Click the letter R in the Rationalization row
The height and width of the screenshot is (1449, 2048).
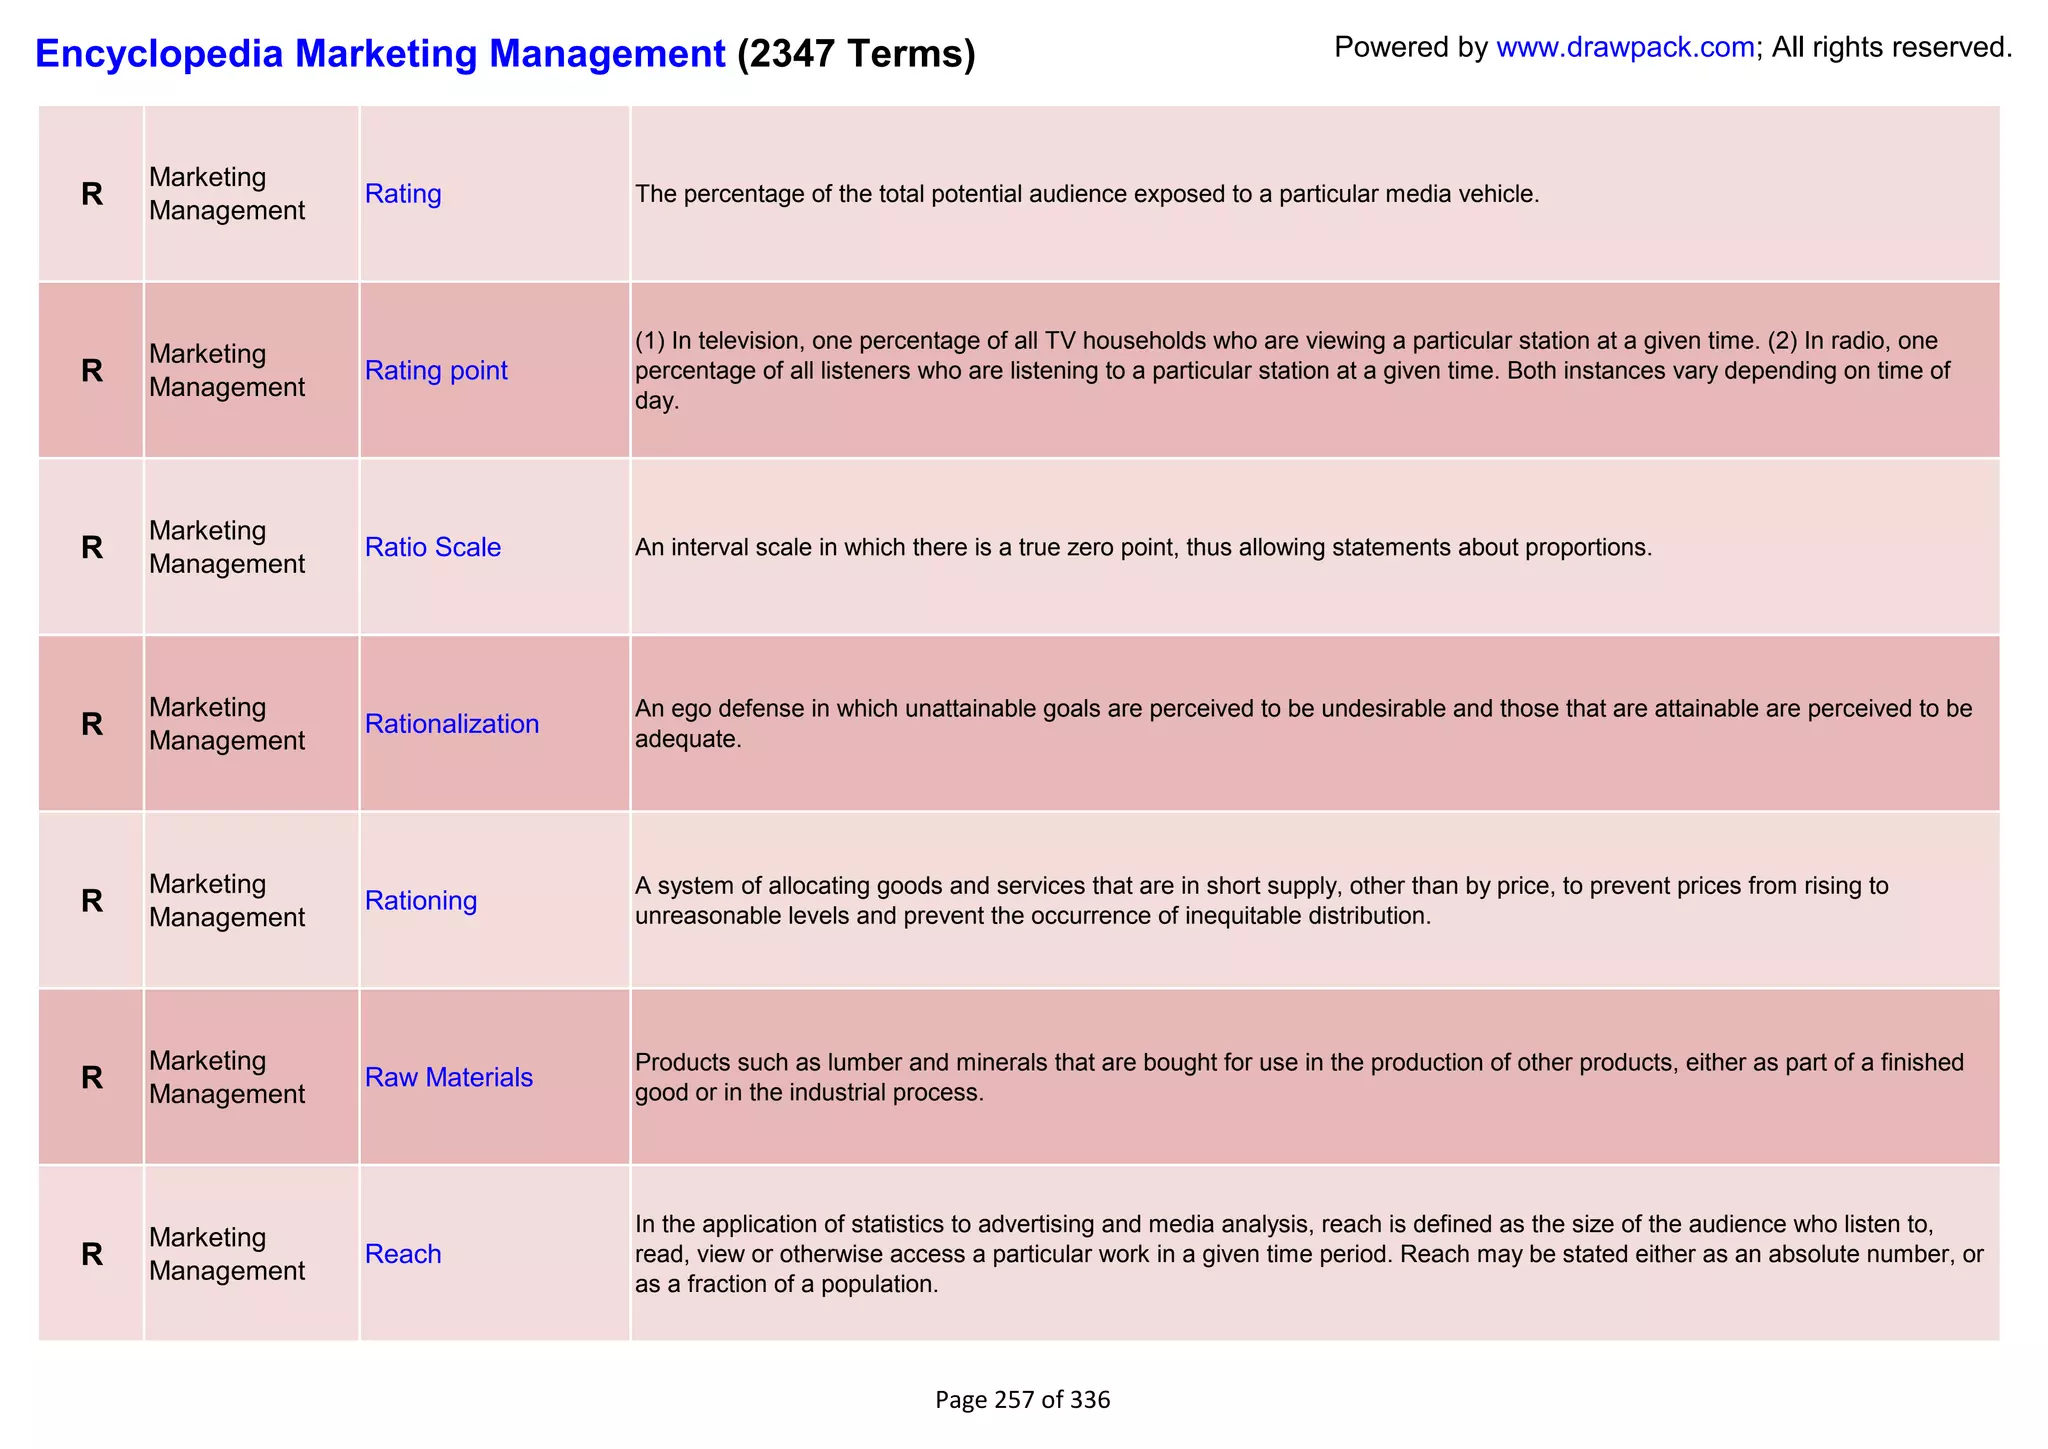(x=92, y=724)
